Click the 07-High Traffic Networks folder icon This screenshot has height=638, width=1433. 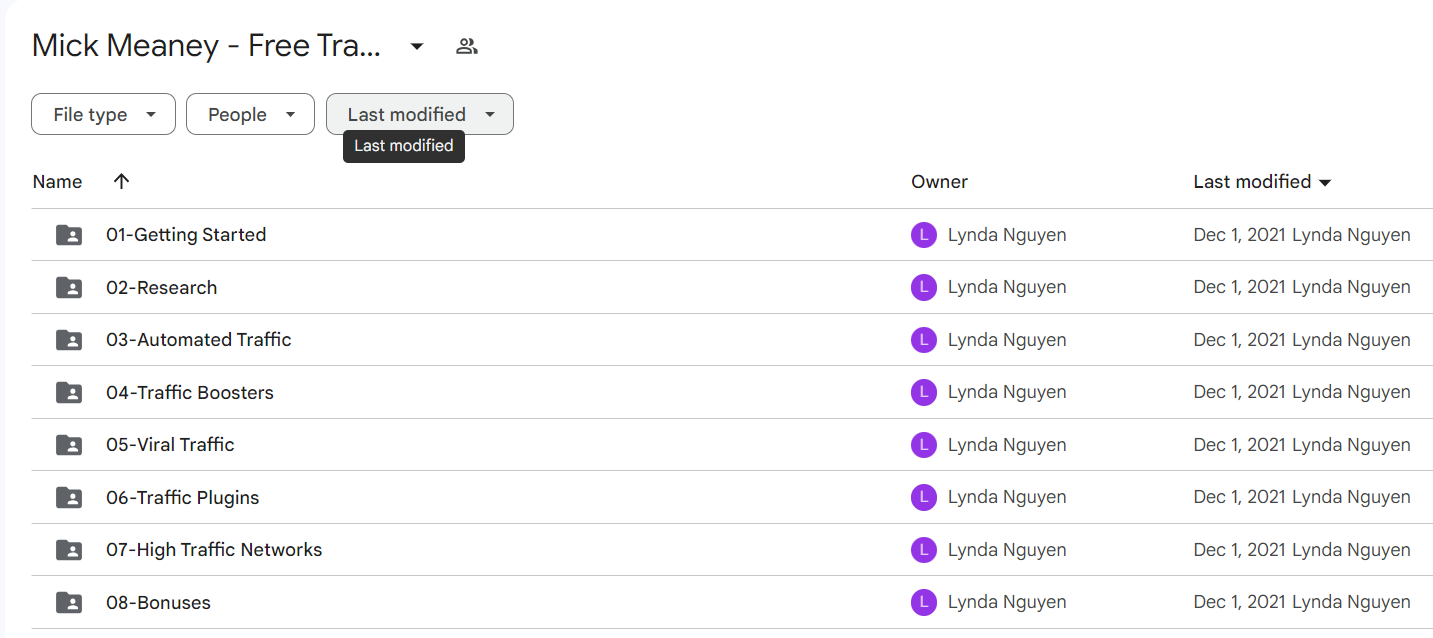point(69,550)
